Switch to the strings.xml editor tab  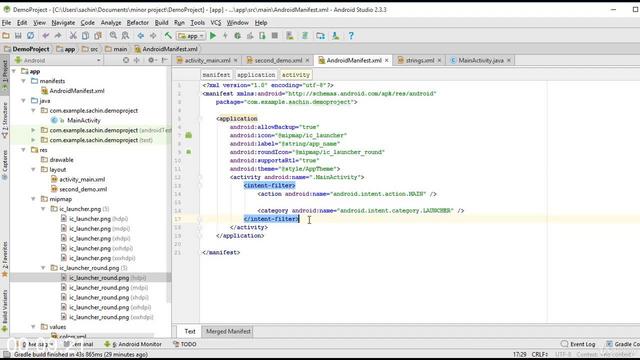(420, 60)
